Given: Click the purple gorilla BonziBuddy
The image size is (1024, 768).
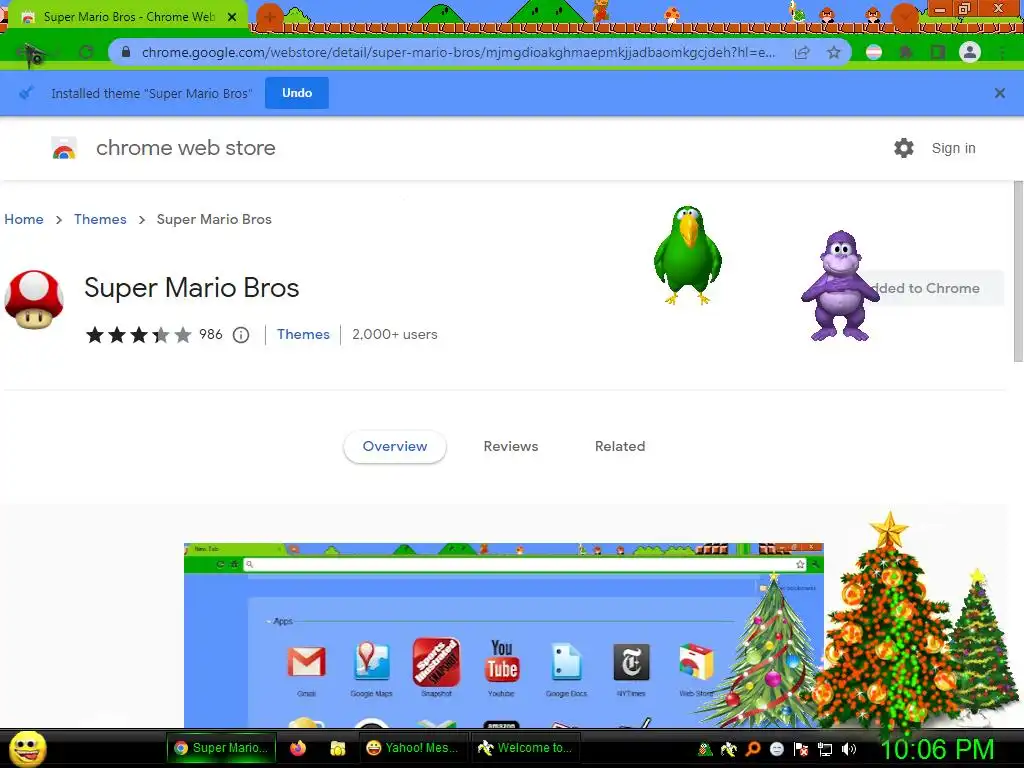Looking at the screenshot, I should tap(840, 285).
